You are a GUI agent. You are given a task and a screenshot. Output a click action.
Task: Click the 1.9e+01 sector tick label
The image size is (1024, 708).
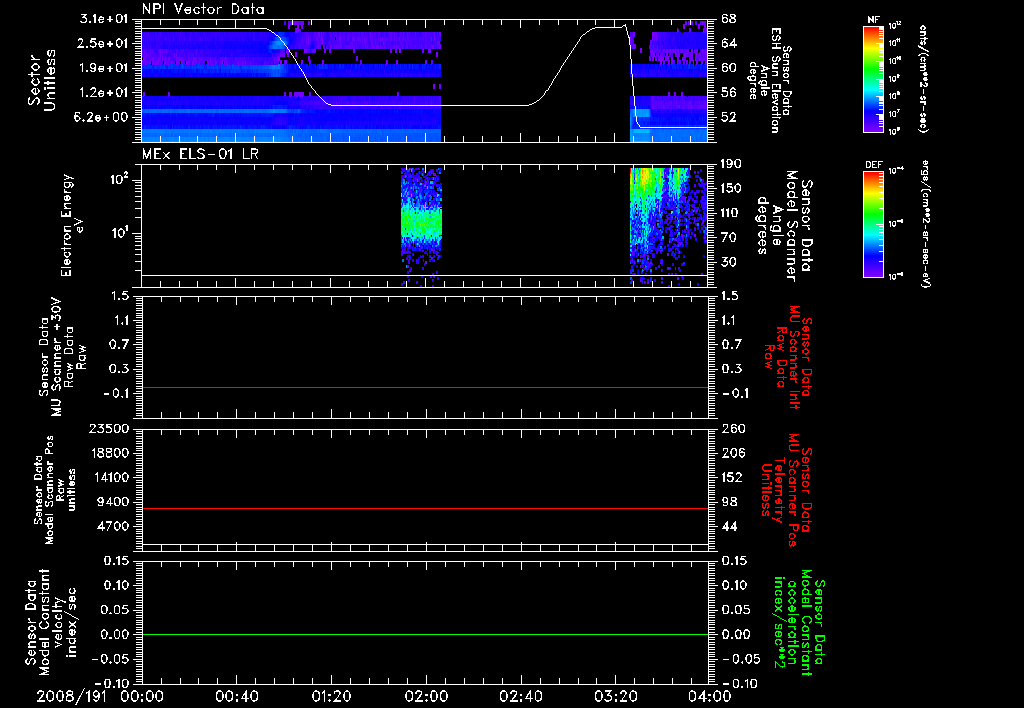click(x=103, y=68)
